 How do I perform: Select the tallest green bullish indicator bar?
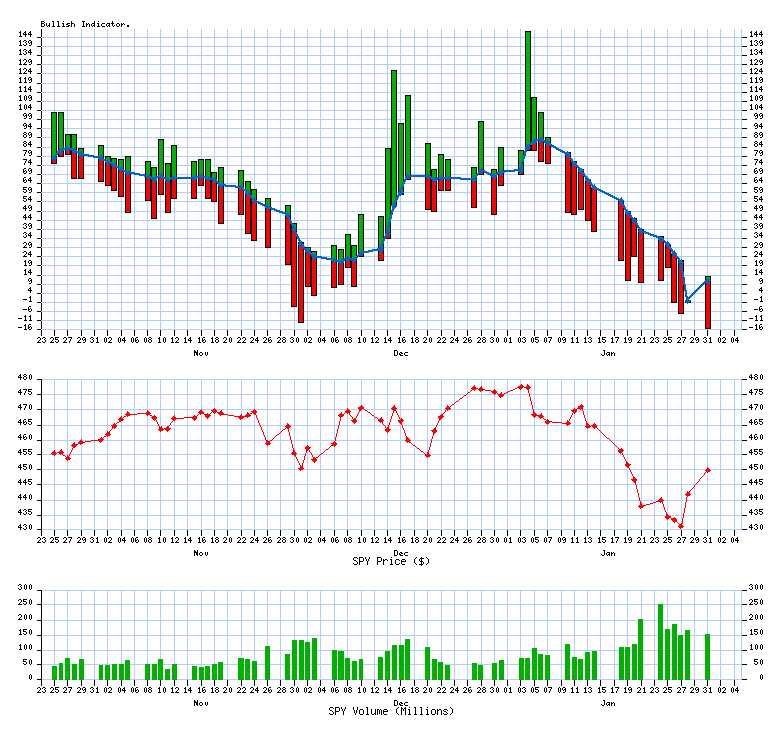528,90
